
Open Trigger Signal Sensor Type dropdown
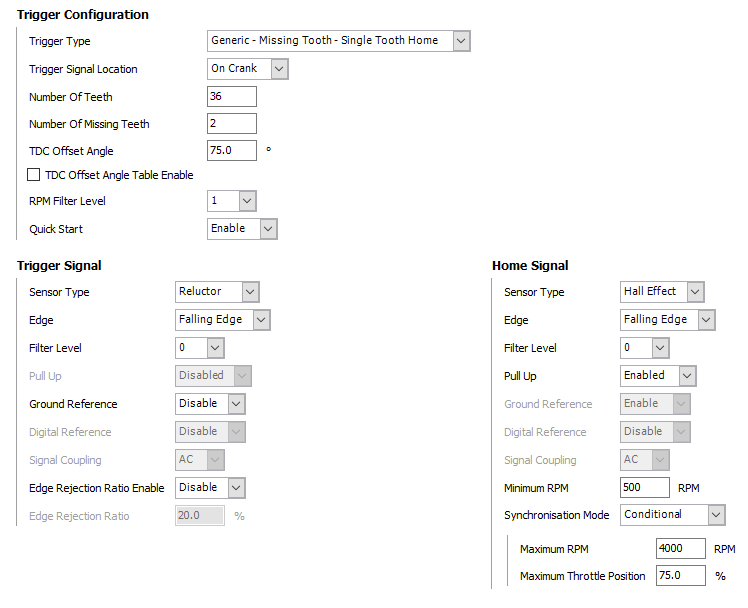coord(218,292)
